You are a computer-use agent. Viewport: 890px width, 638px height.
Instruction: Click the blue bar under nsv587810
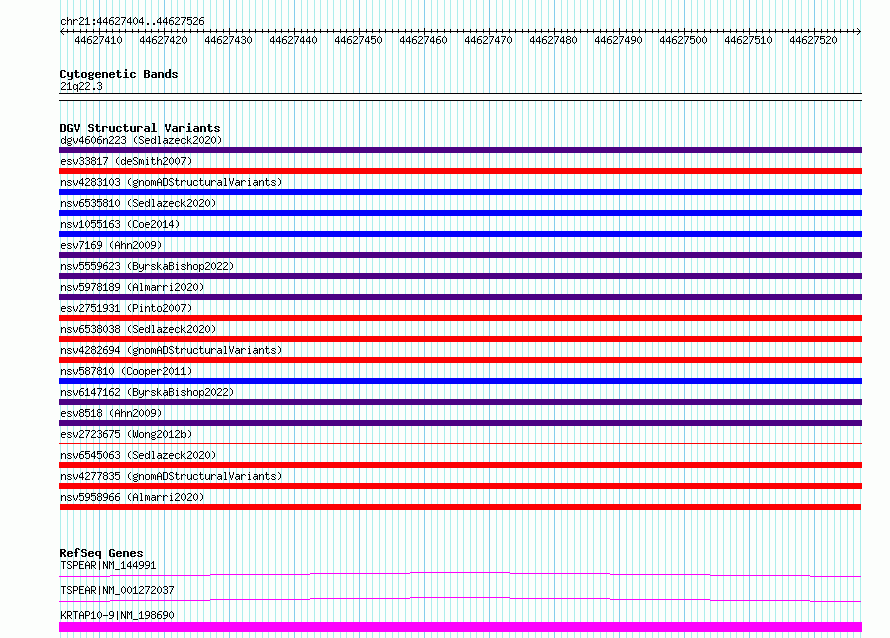(x=460, y=381)
